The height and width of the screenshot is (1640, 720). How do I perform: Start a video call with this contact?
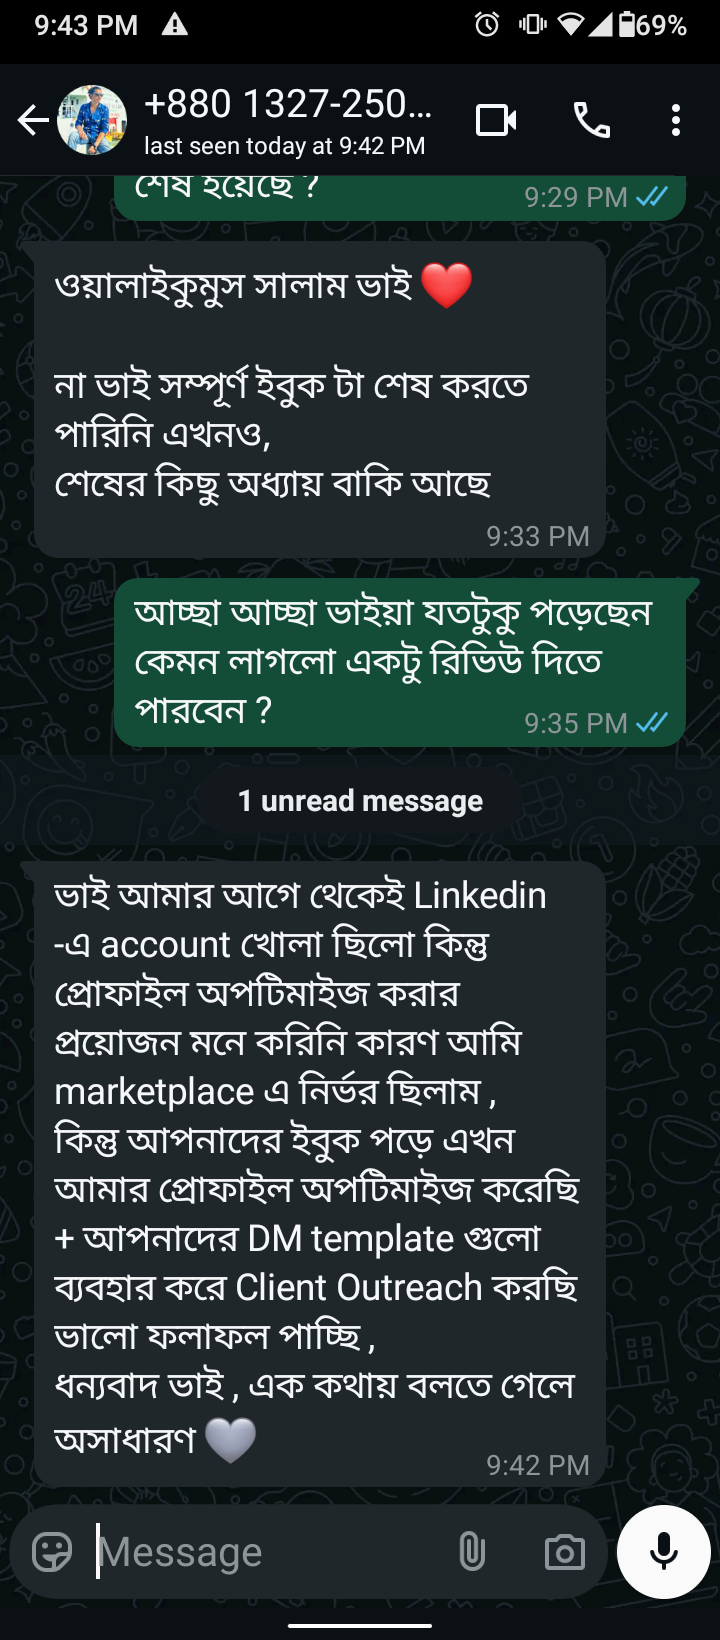click(x=497, y=119)
